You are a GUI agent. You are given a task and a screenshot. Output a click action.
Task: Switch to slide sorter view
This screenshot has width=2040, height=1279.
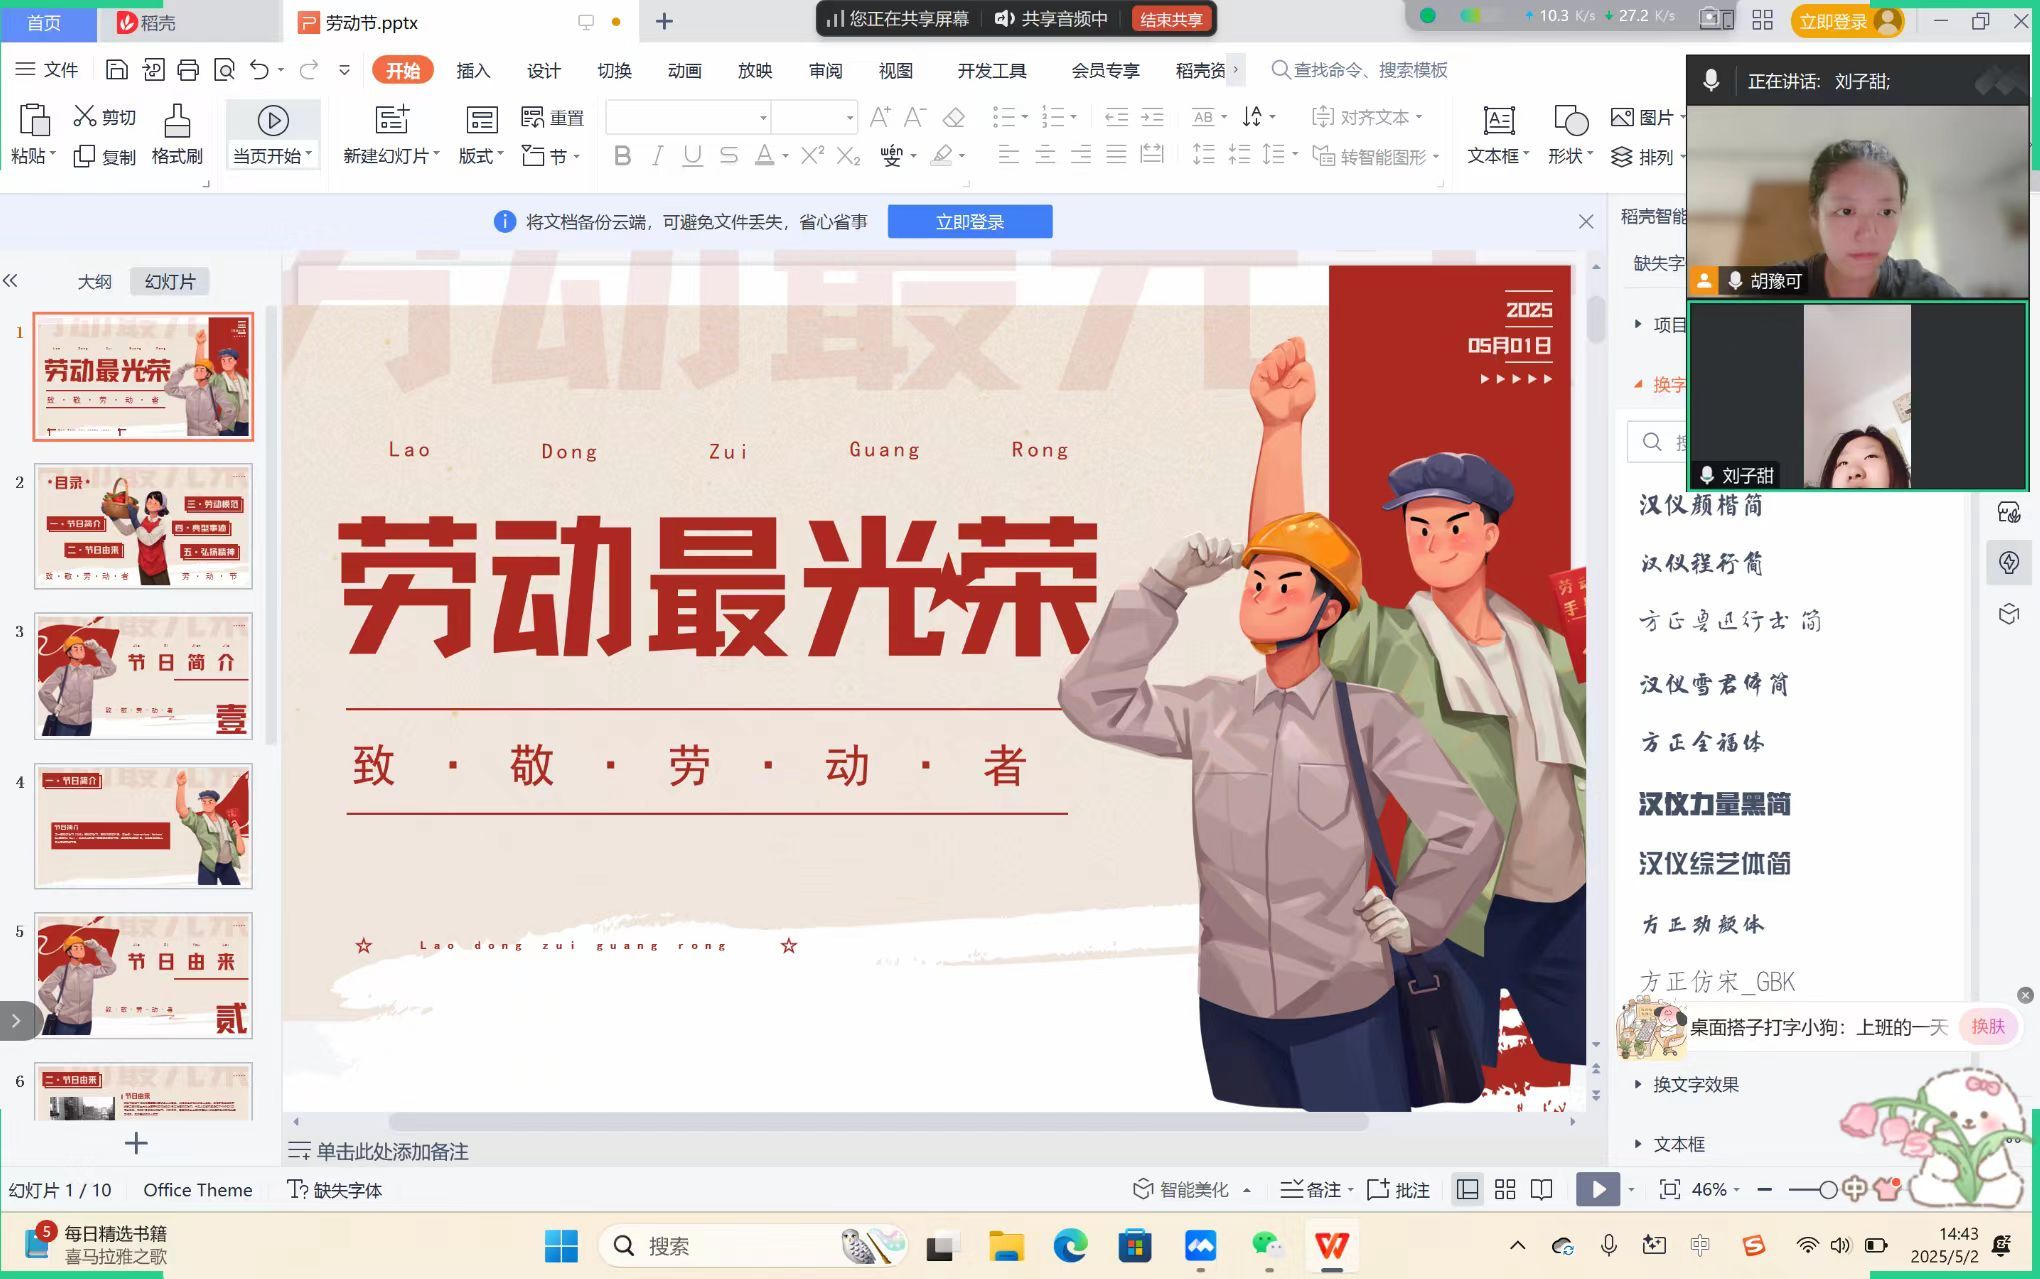click(1504, 1190)
